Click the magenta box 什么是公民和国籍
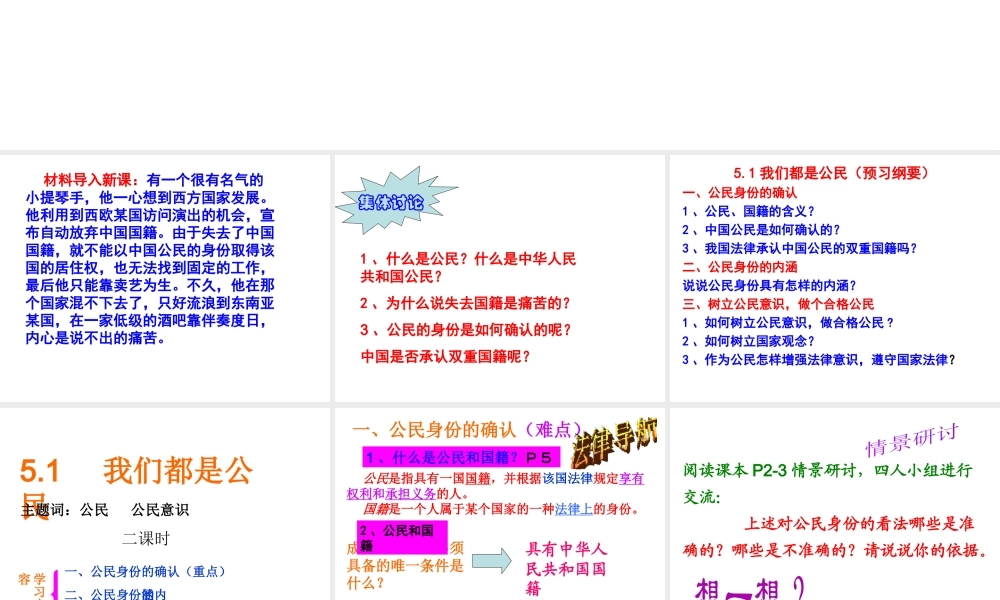This screenshot has width=1000, height=600. pos(459,457)
